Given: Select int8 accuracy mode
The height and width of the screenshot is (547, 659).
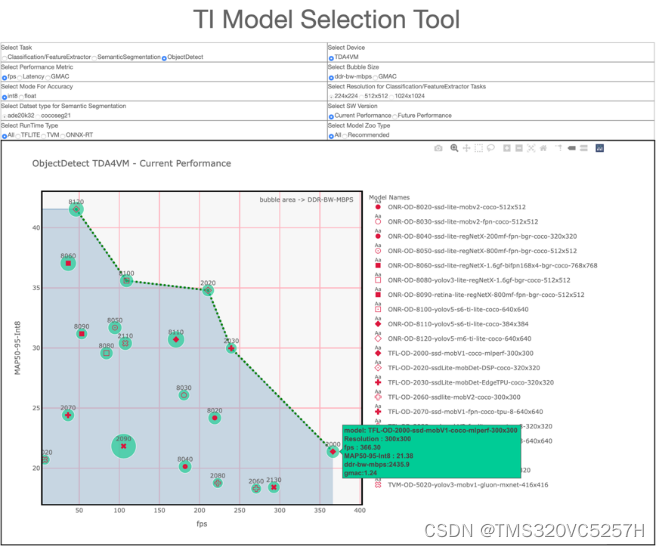Looking at the screenshot, I should [4, 97].
